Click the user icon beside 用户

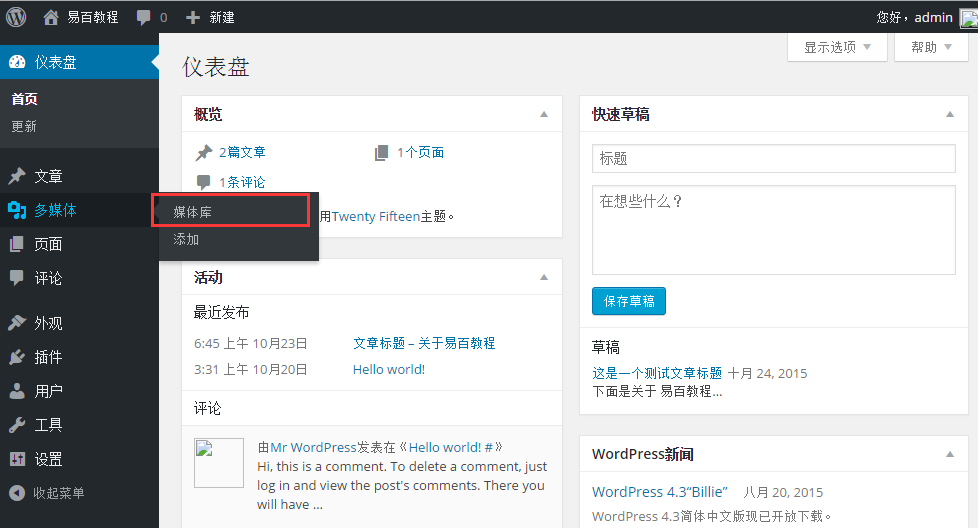click(x=17, y=391)
